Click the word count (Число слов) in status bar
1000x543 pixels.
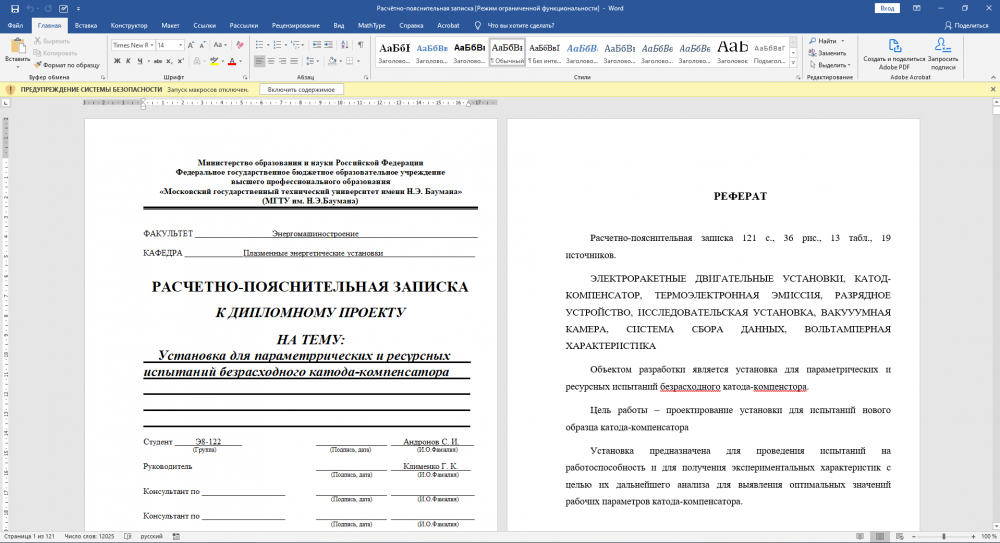point(90,536)
